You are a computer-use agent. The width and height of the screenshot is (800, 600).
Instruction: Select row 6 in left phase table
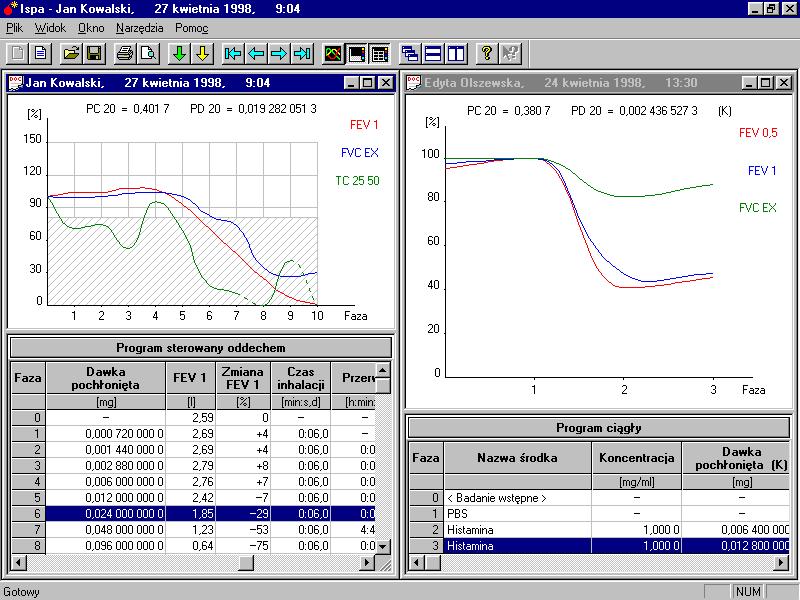coord(193,514)
